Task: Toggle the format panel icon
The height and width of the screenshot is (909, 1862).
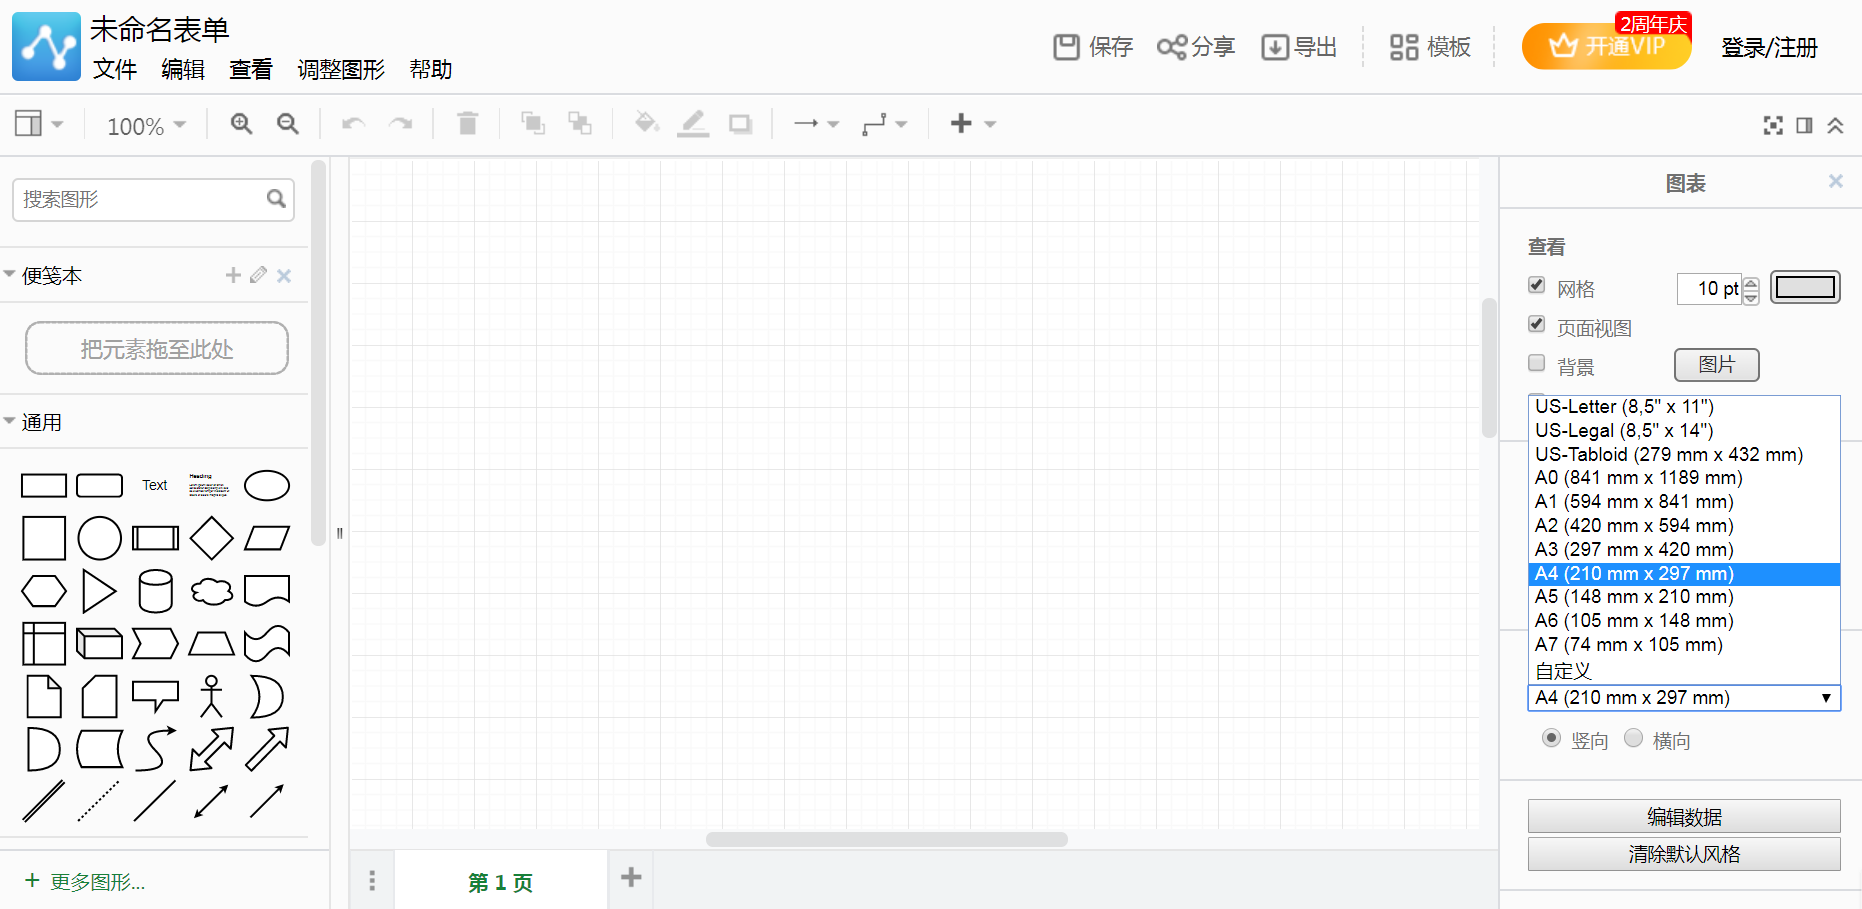Action: click(x=1804, y=125)
